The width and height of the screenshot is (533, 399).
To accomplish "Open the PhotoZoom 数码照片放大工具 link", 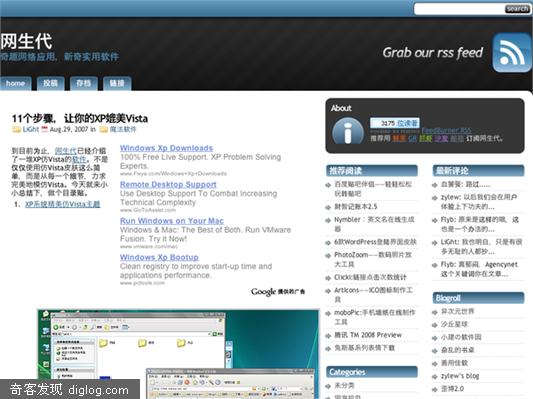I will click(373, 259).
